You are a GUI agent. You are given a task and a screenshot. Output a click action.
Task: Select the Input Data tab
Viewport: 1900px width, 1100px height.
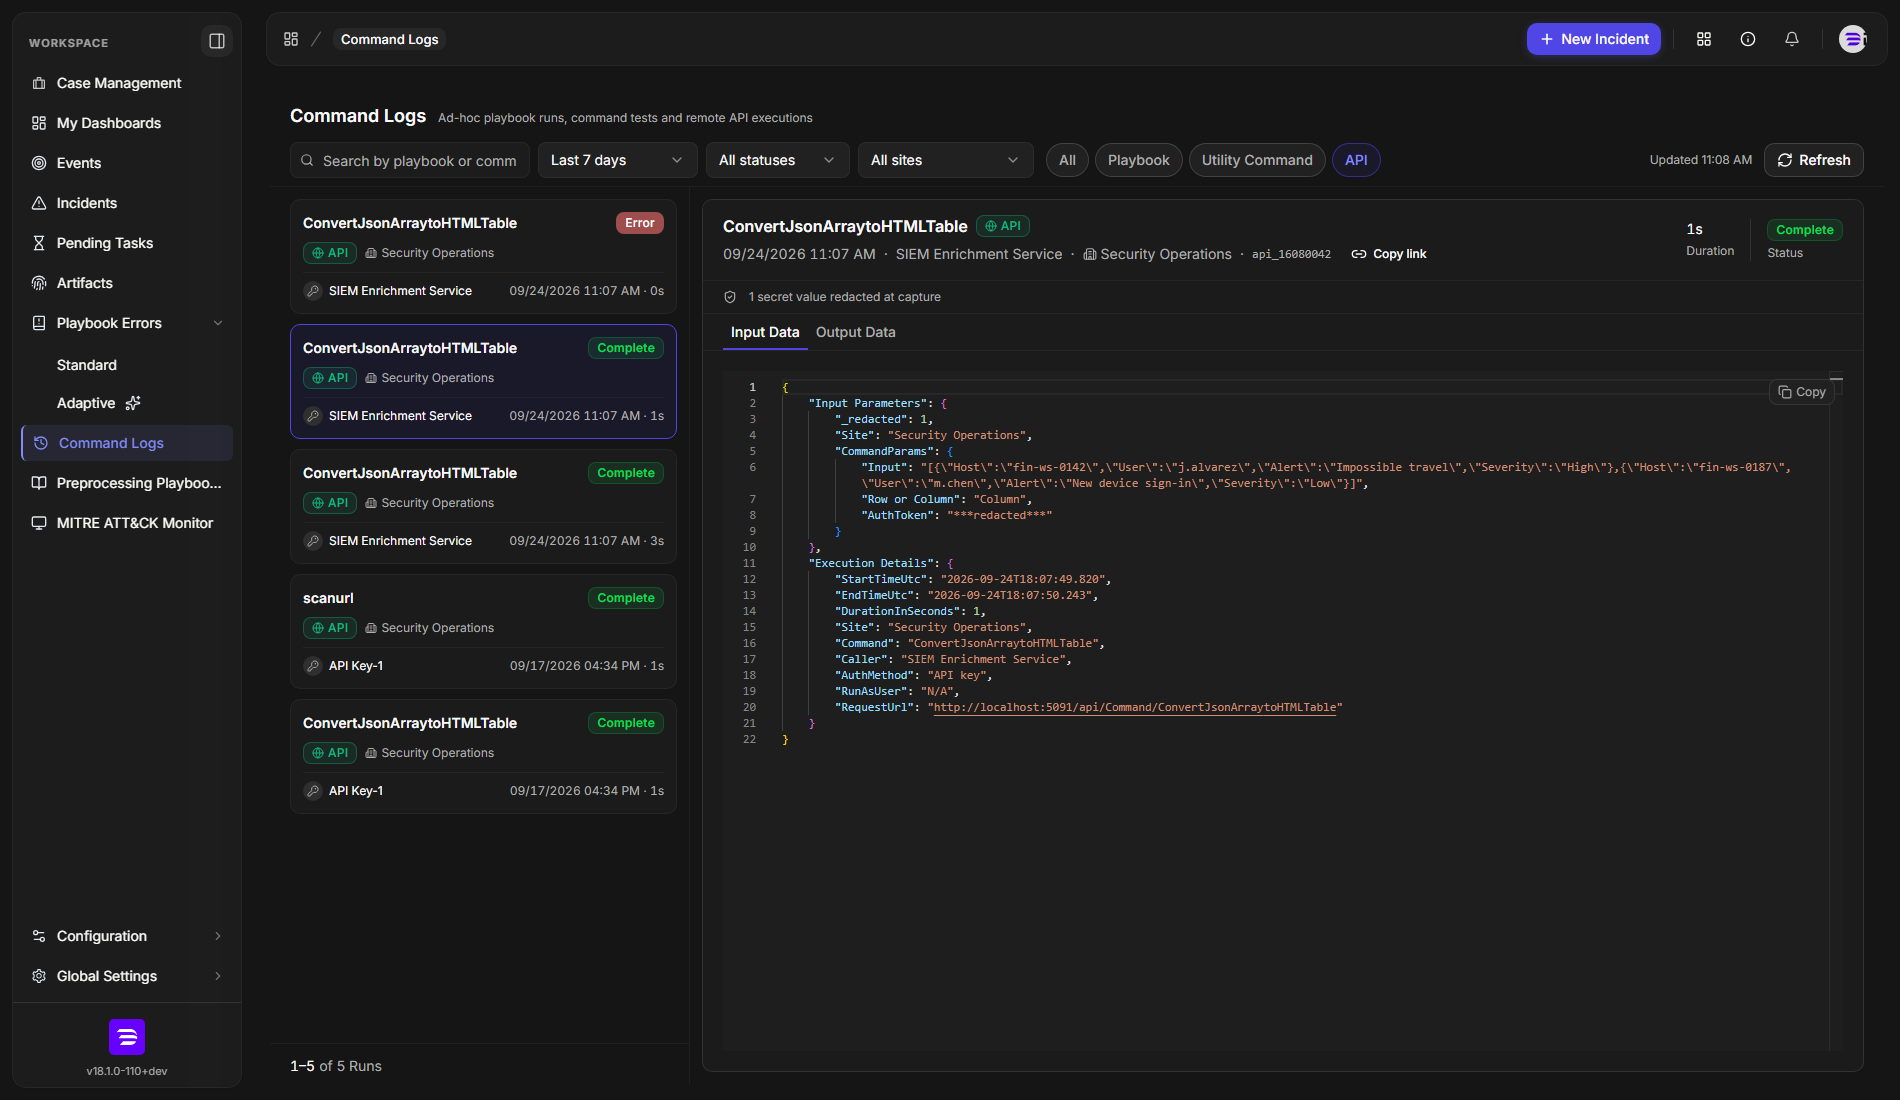[x=765, y=332]
